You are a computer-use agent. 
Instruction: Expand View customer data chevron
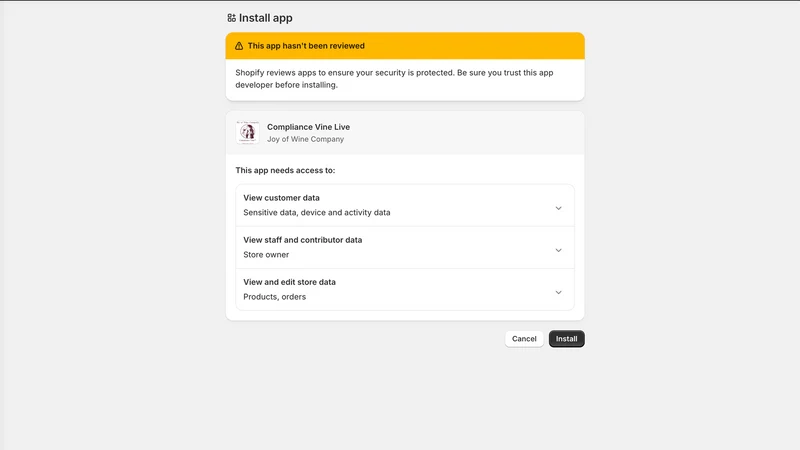pos(558,208)
